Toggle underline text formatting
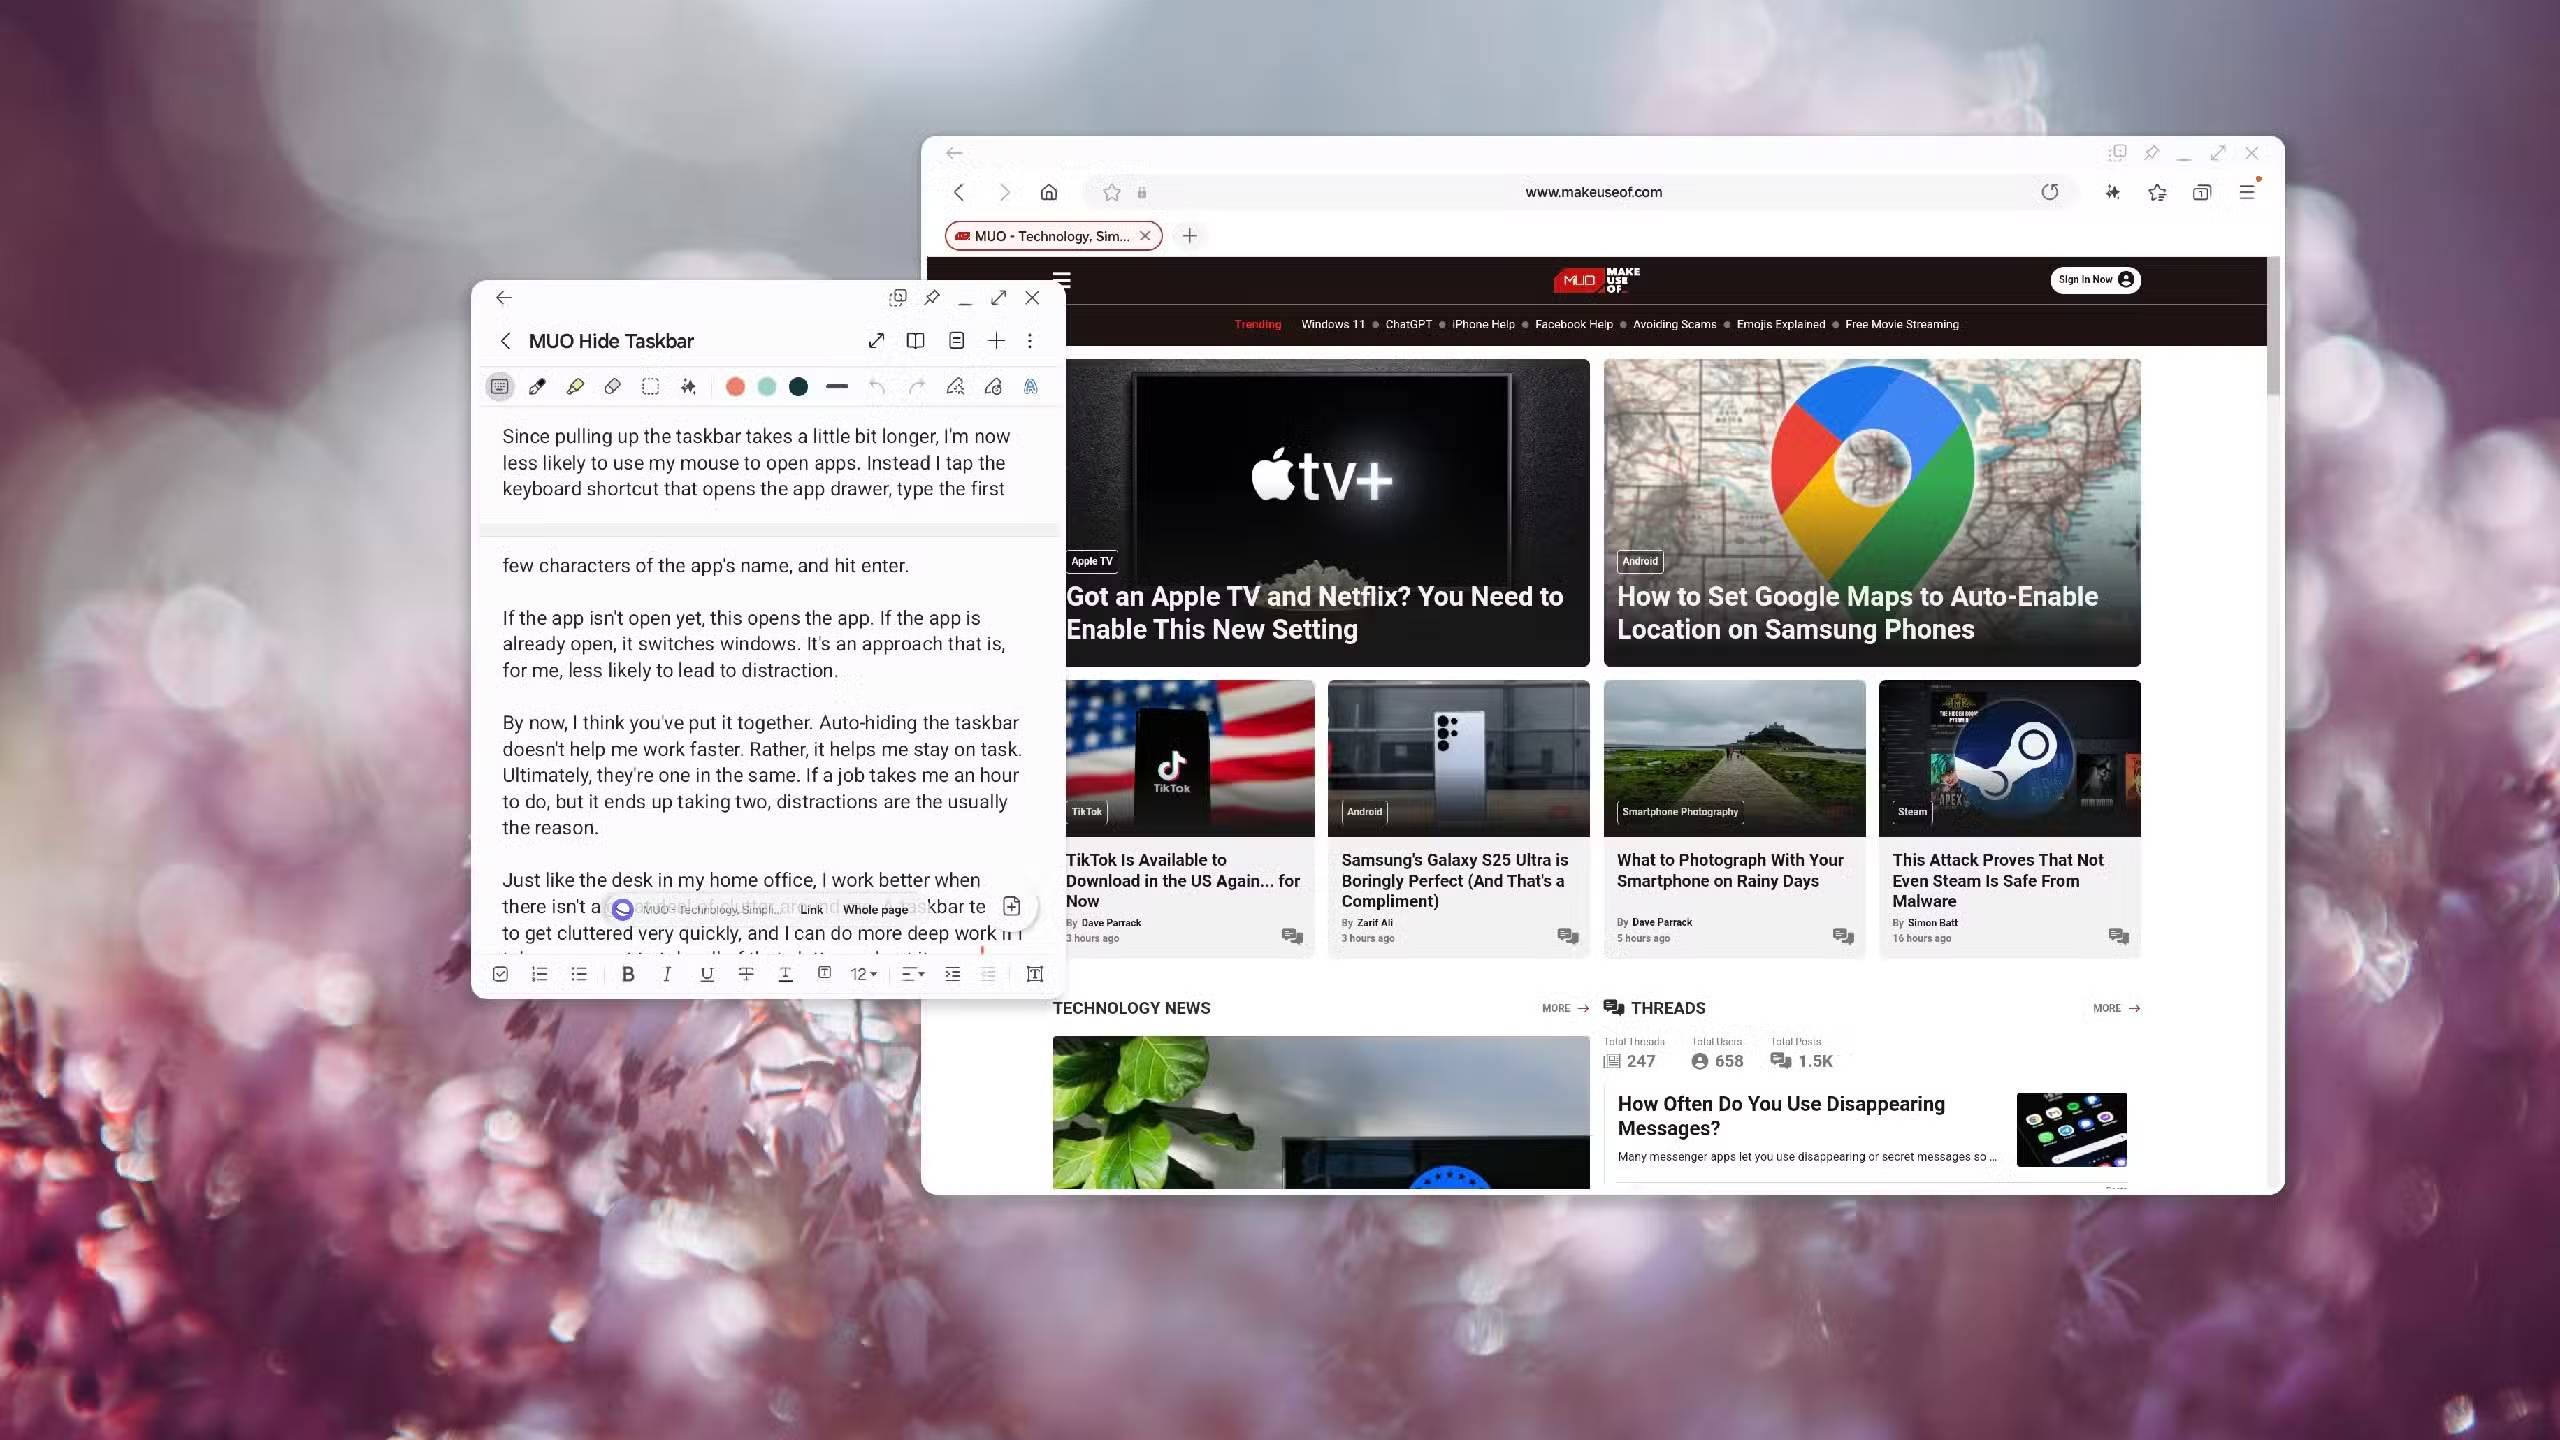Image resolution: width=2560 pixels, height=1440 pixels. (706, 974)
